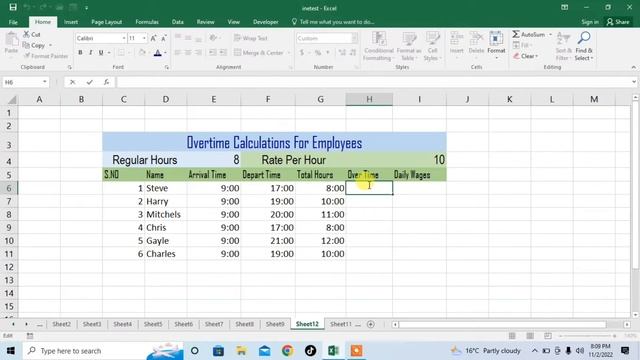Click the taskbar search box

[x=103, y=351]
